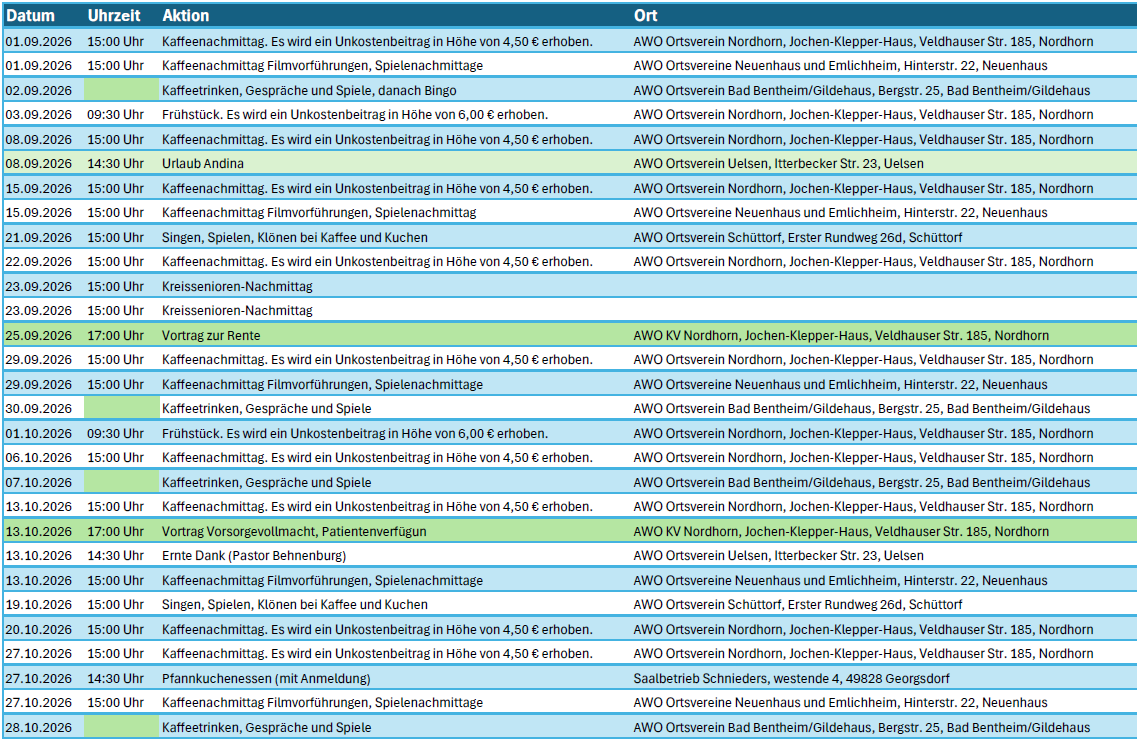Click the Frühstück action on 01.10.2026

click(355, 433)
